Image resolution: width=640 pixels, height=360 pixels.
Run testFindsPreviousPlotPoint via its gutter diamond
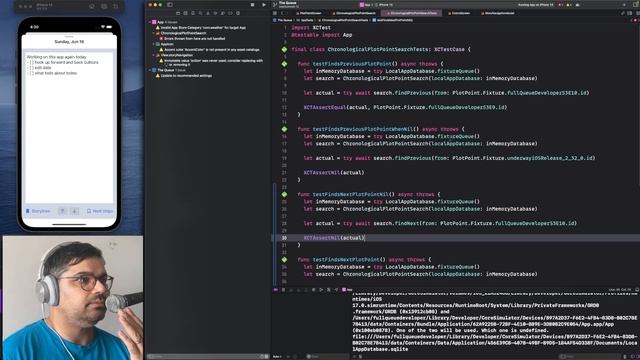point(284,64)
